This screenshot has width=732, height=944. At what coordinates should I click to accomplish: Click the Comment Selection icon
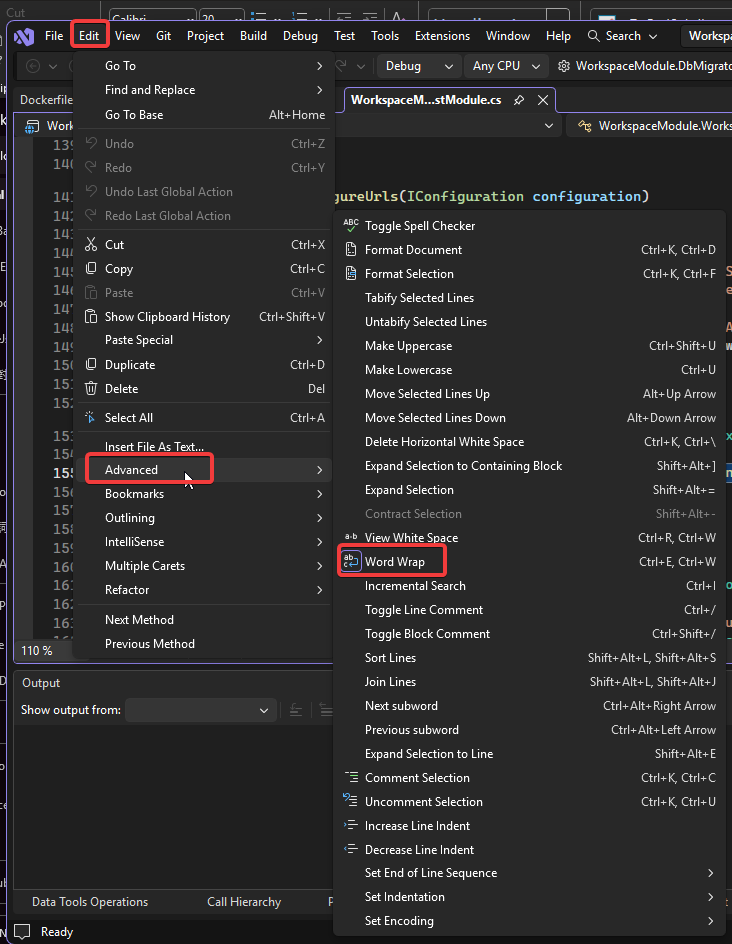350,778
